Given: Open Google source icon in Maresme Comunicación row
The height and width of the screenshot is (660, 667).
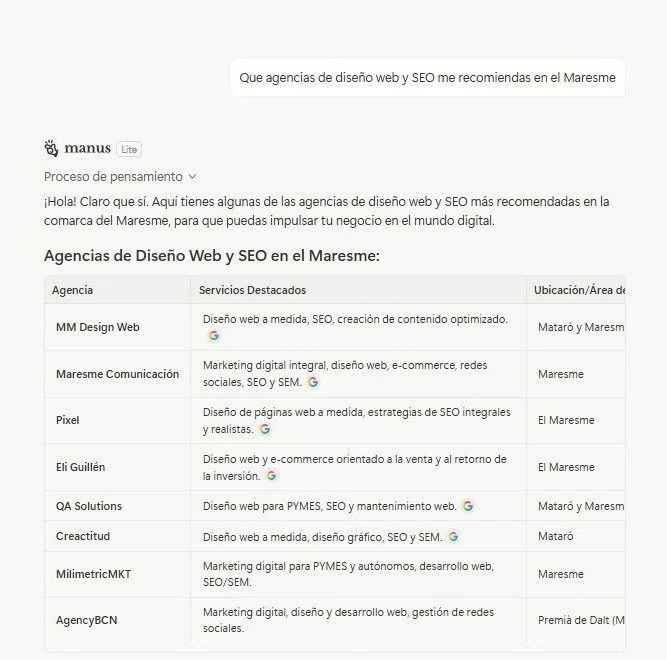Looking at the screenshot, I should [313, 382].
